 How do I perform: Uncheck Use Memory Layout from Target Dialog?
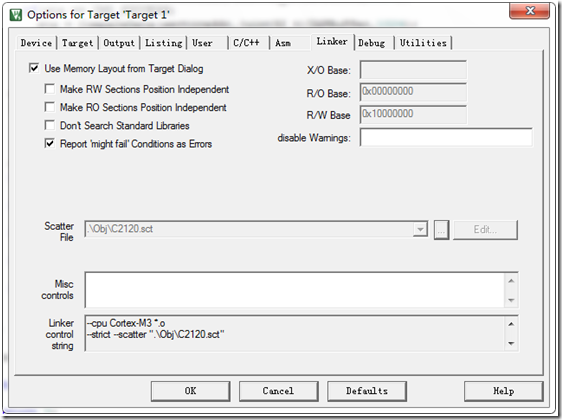click(x=34, y=68)
